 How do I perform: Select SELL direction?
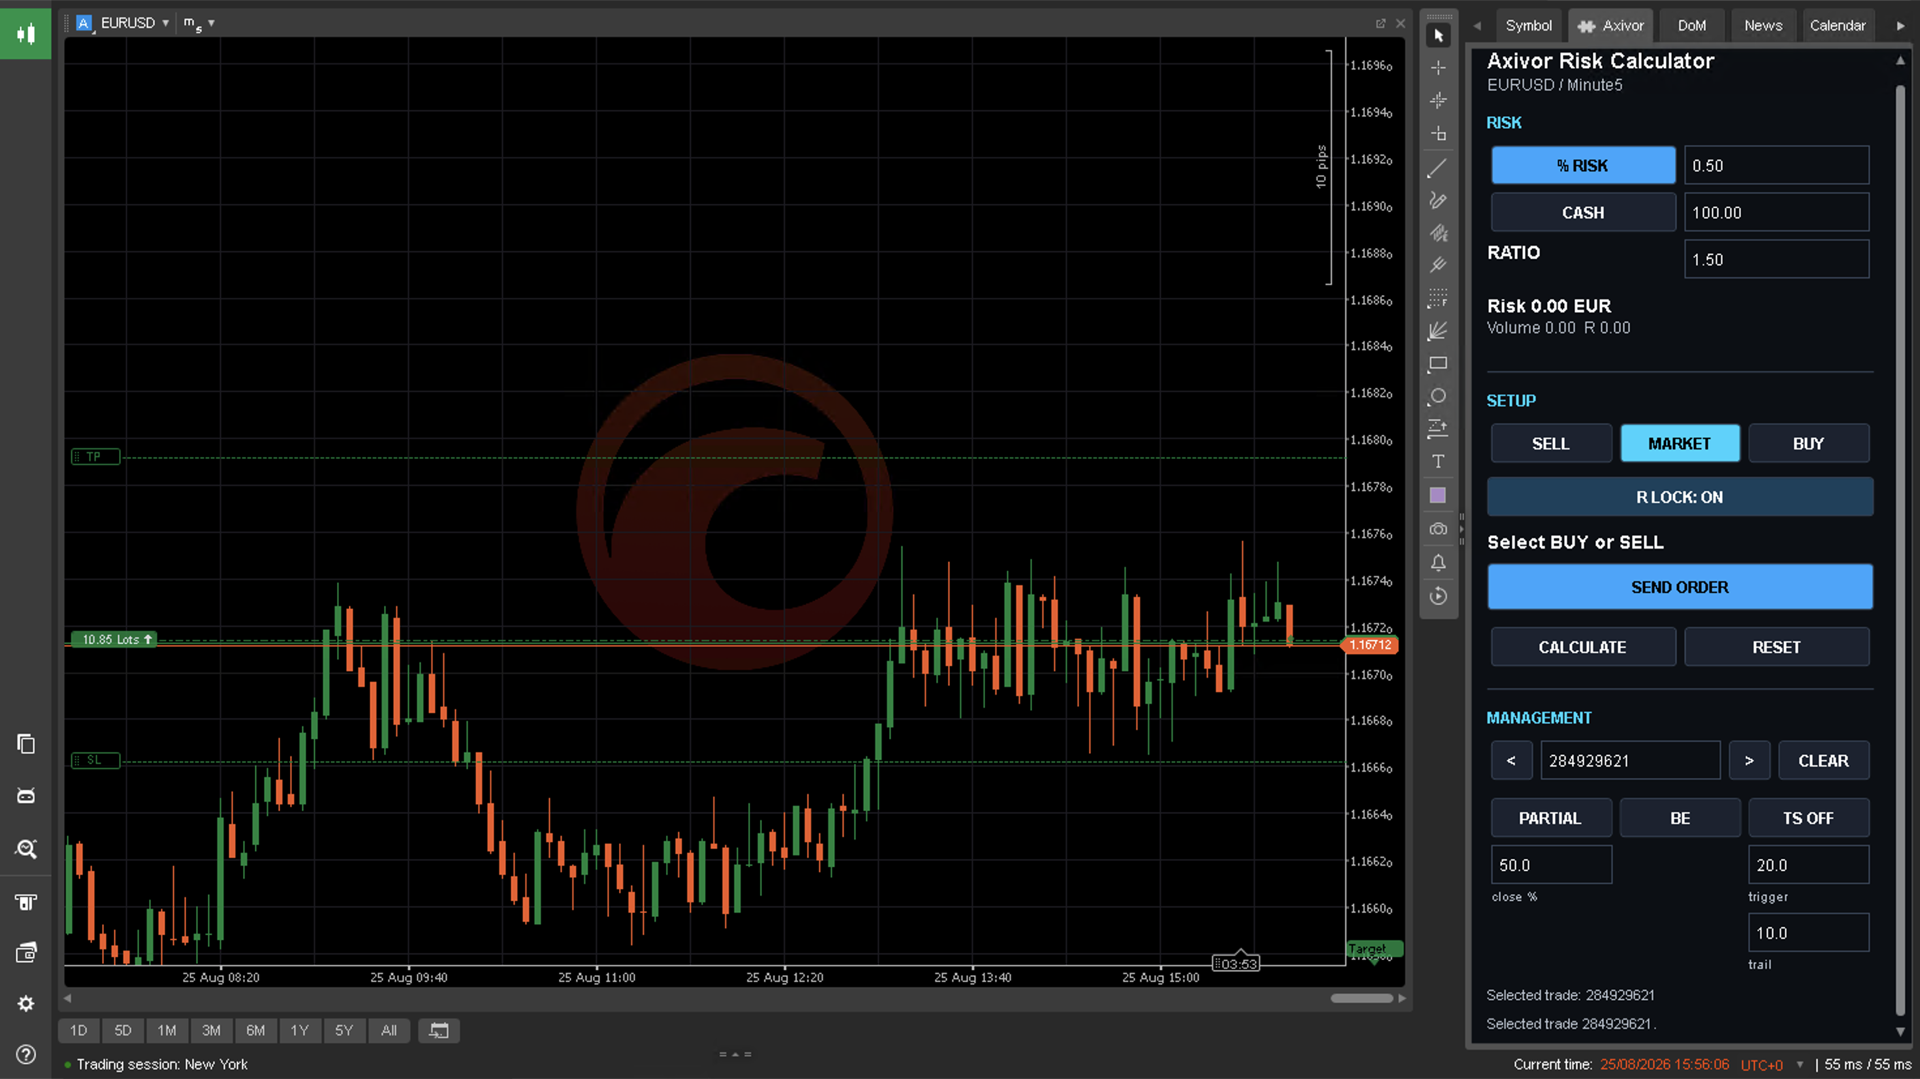pos(1551,444)
